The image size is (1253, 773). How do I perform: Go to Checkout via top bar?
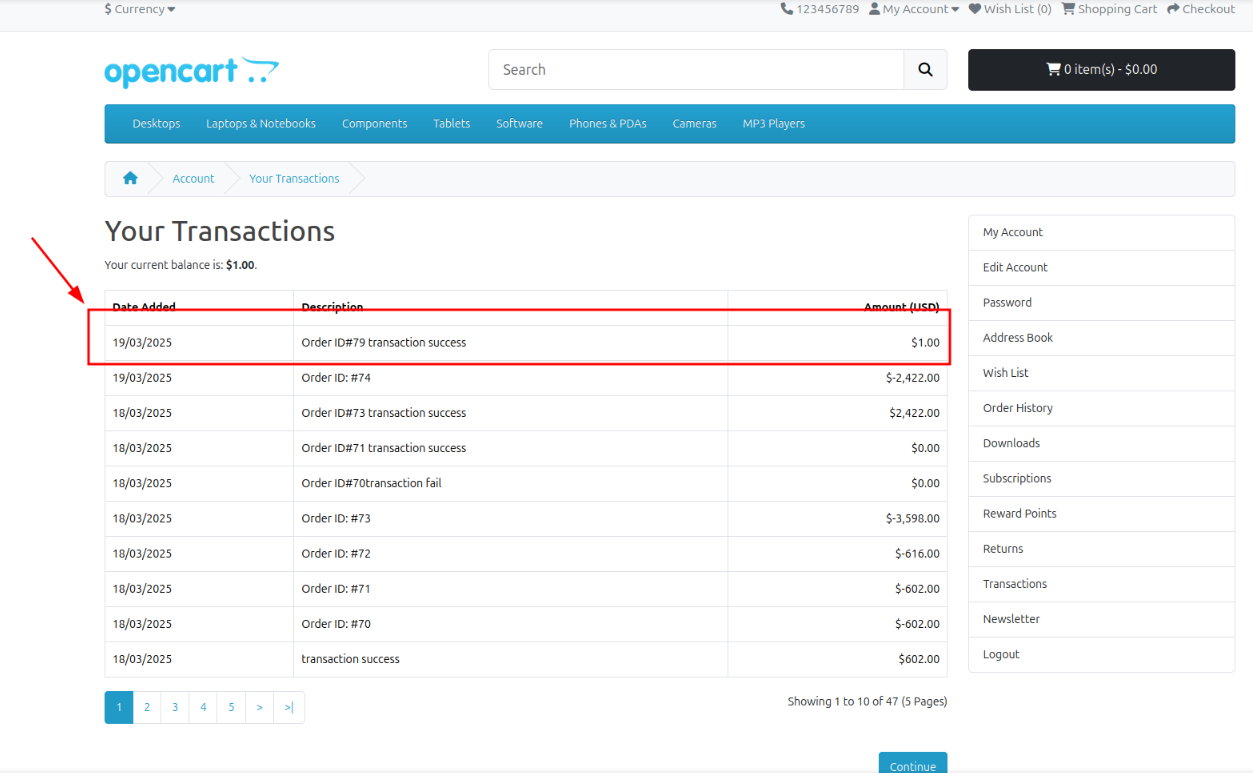(1200, 9)
